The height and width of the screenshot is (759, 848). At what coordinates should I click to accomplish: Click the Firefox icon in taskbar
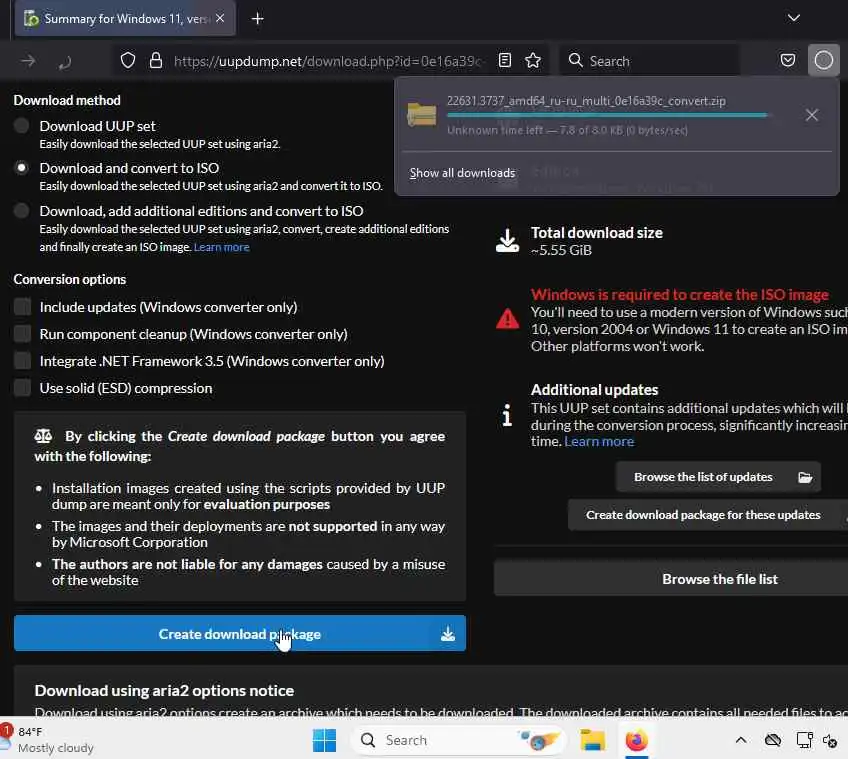[x=637, y=740]
